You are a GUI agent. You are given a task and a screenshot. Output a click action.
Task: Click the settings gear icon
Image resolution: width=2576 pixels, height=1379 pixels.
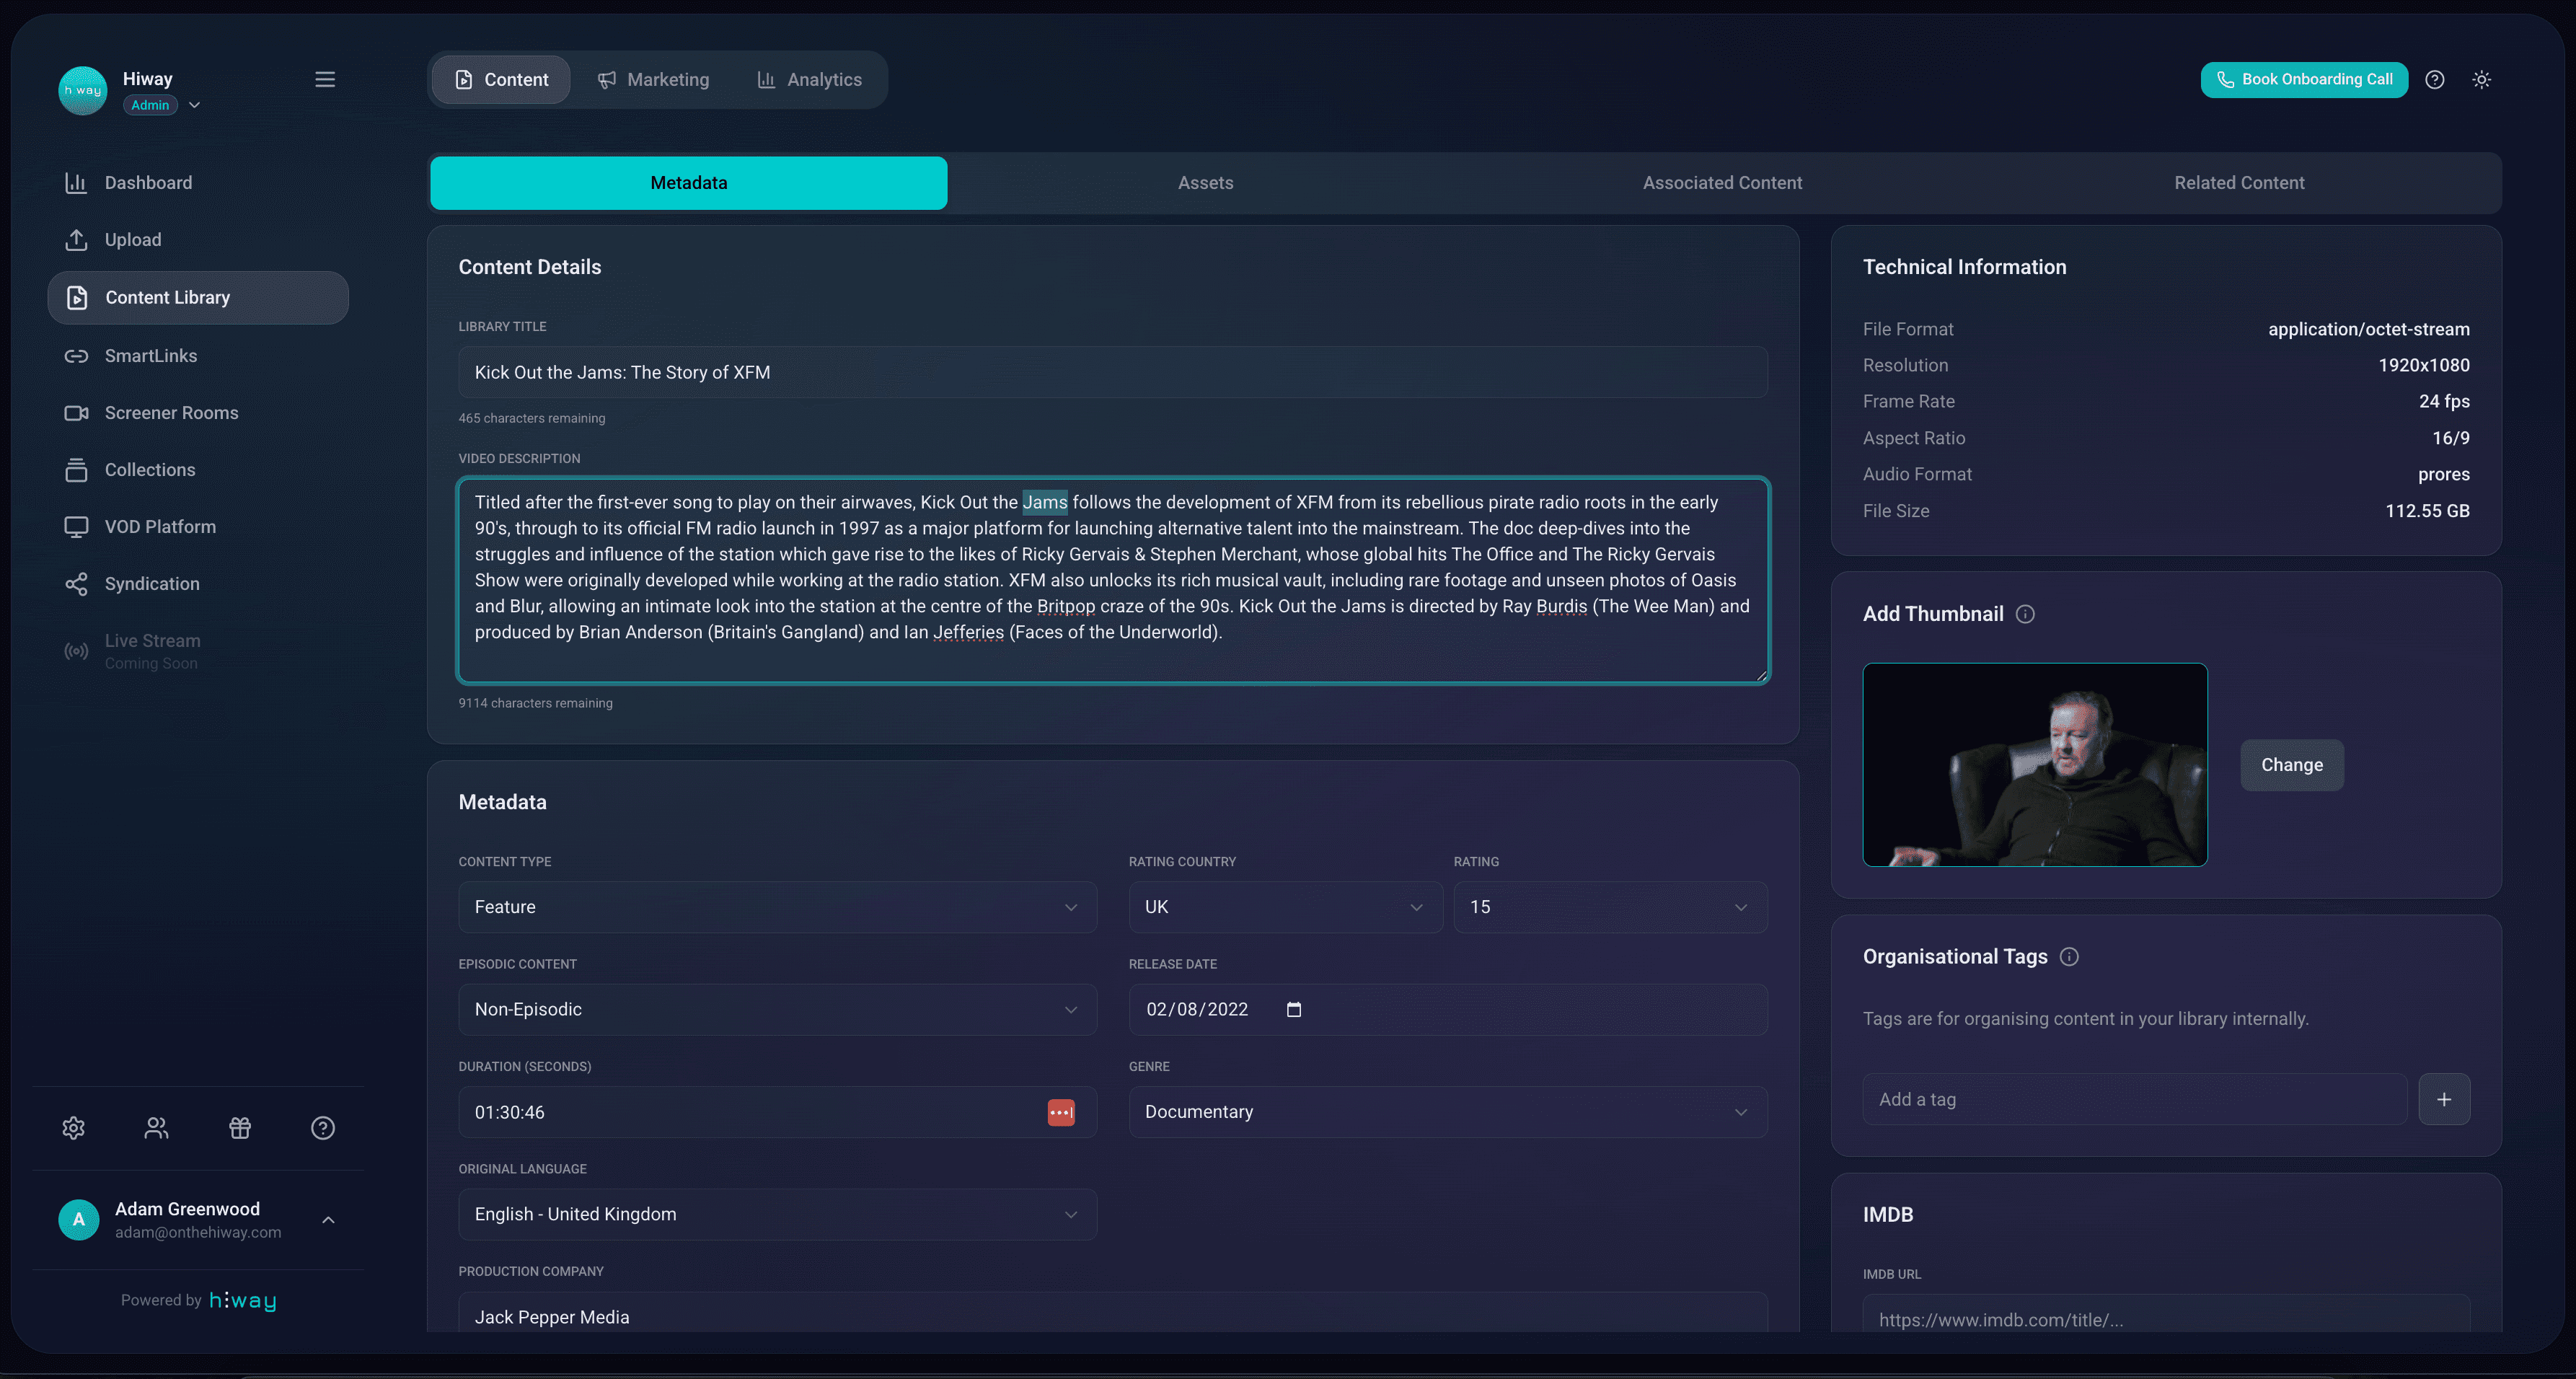(74, 1128)
